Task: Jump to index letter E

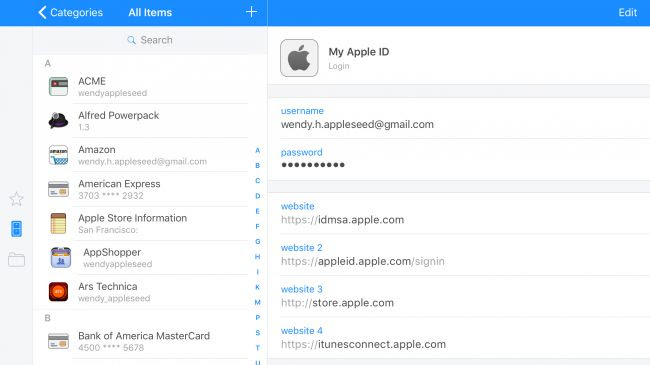Action: click(x=257, y=211)
